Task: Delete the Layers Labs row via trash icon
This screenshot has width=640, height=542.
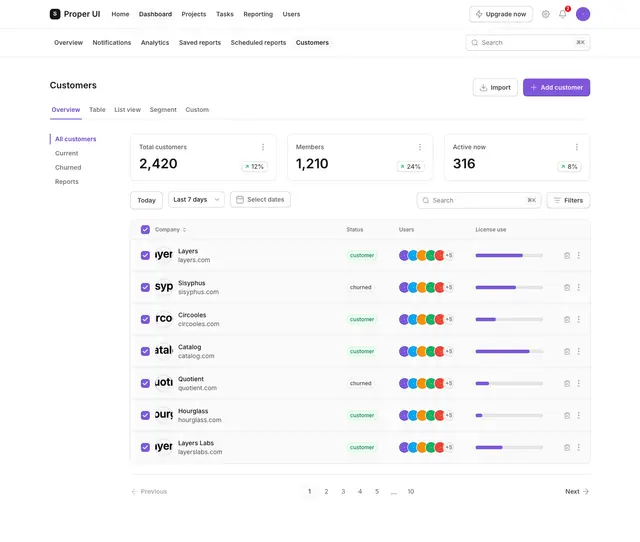Action: click(x=567, y=447)
